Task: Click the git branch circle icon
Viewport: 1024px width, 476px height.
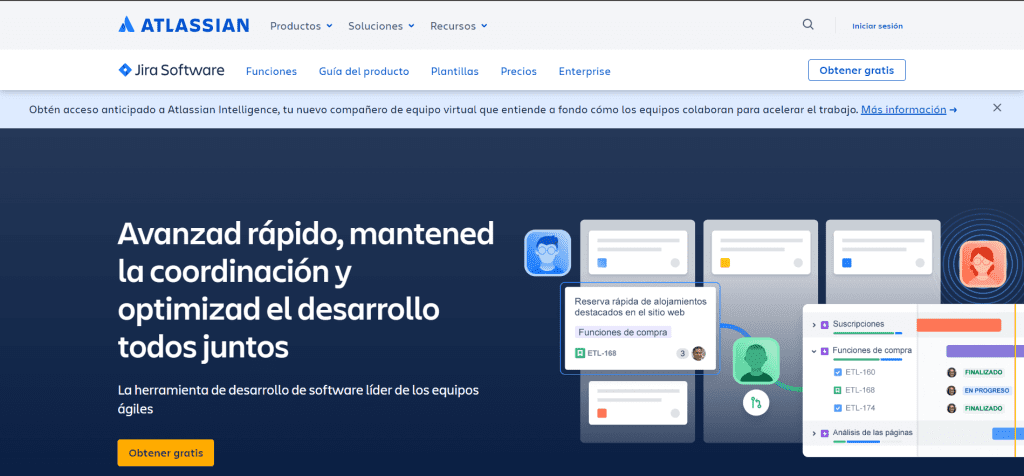Action: click(756, 402)
